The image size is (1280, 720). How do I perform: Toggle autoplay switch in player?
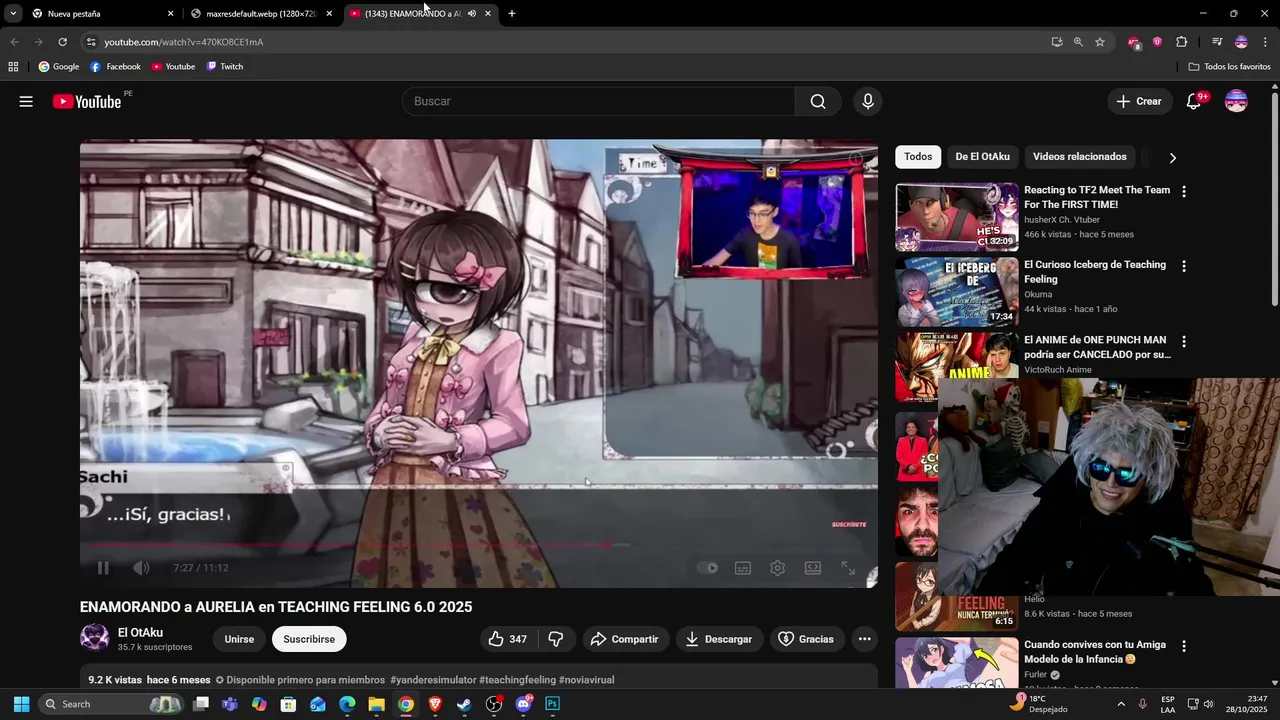[x=708, y=568]
